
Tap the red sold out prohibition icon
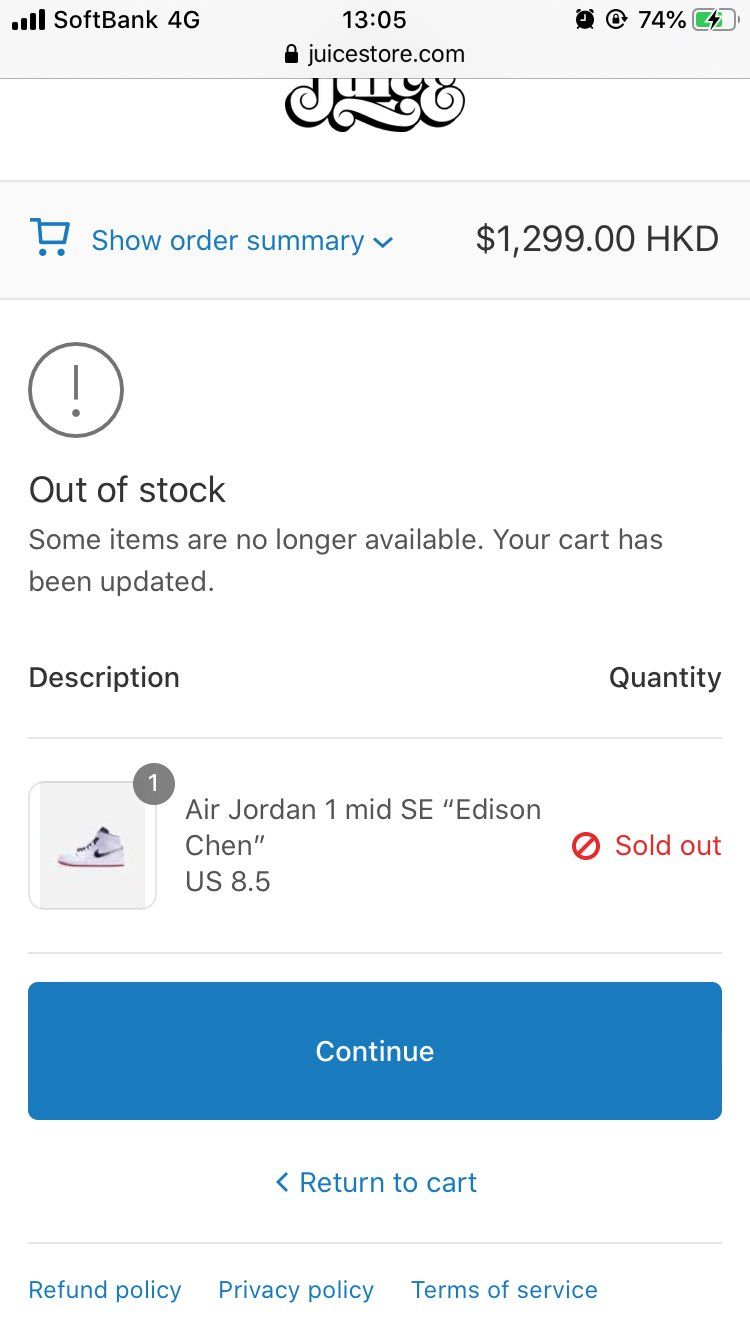coord(585,846)
